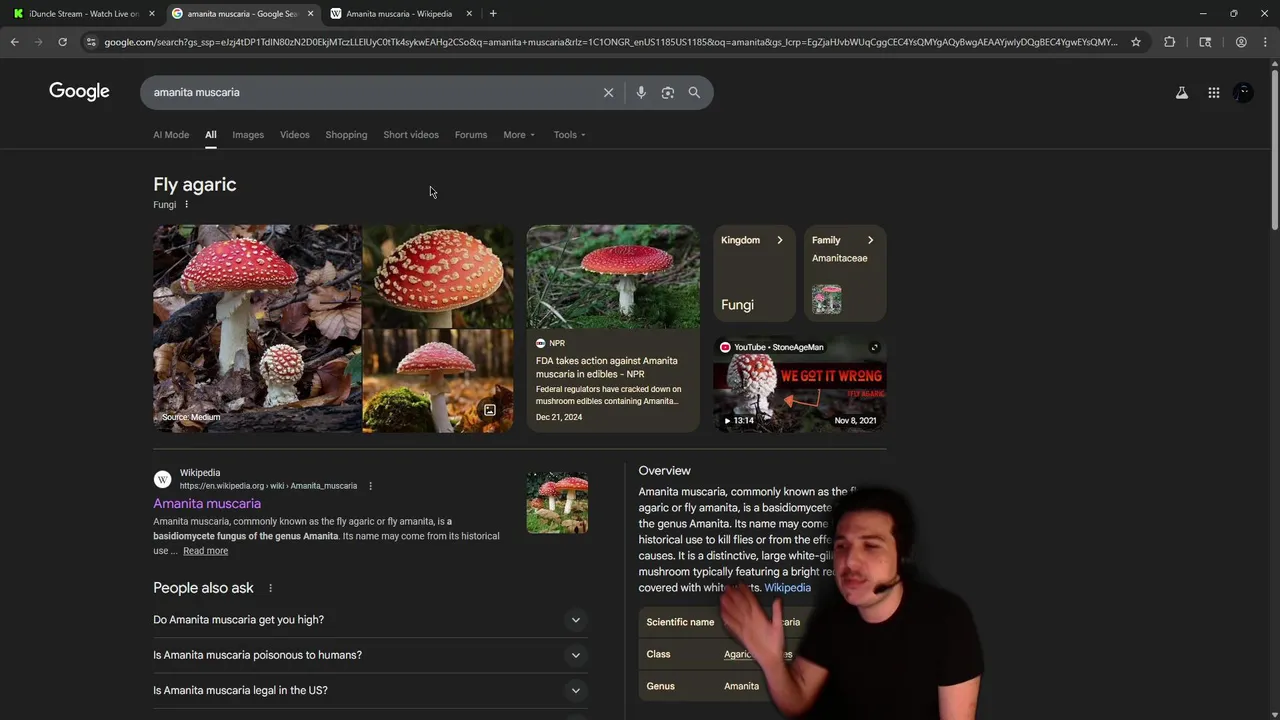
Task: Click the Read more link
Action: point(205,551)
